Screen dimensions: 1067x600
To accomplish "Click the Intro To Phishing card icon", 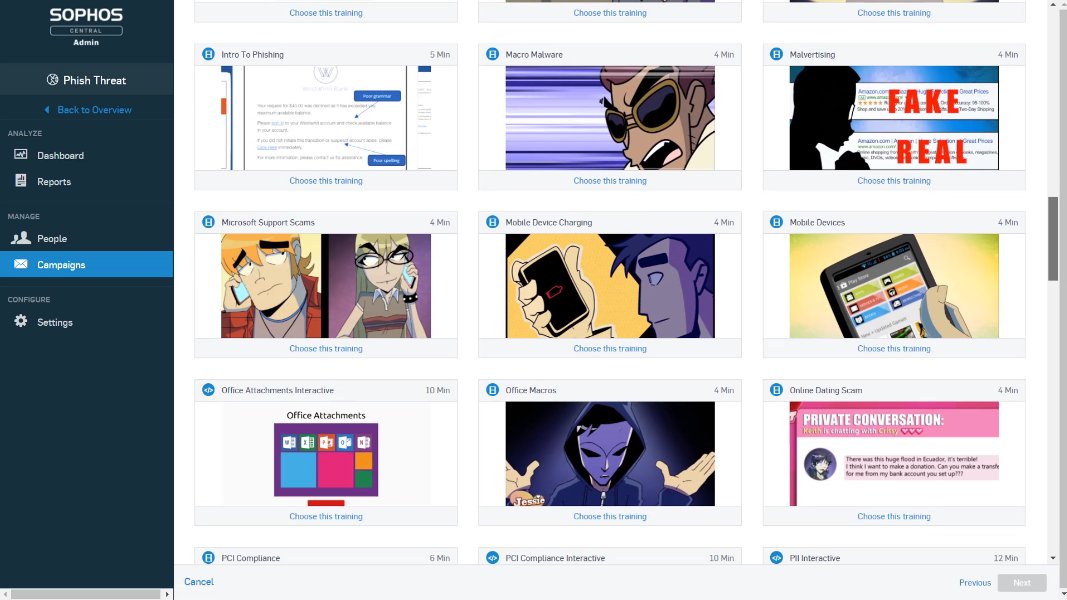I will tap(208, 54).
